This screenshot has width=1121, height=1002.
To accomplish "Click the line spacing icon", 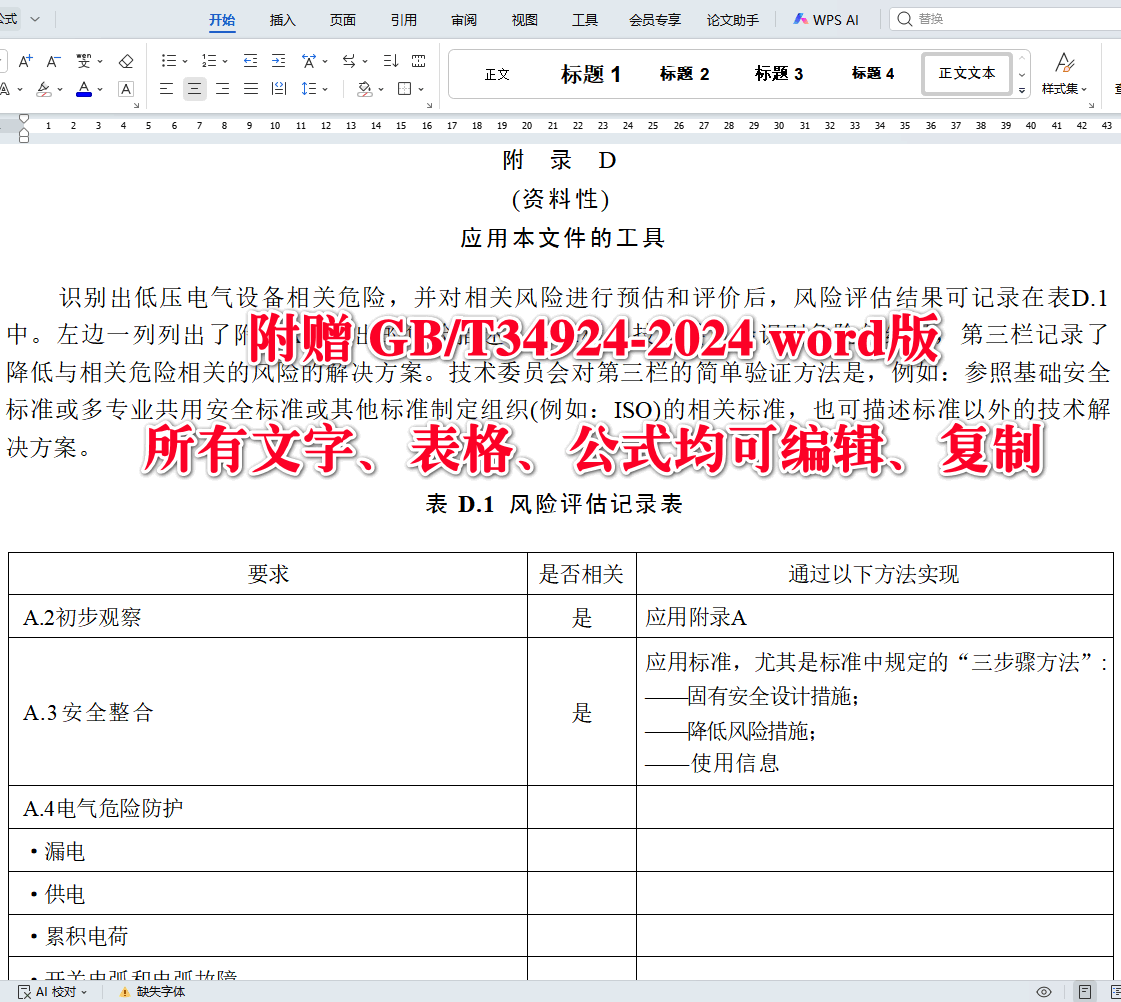I will [309, 89].
